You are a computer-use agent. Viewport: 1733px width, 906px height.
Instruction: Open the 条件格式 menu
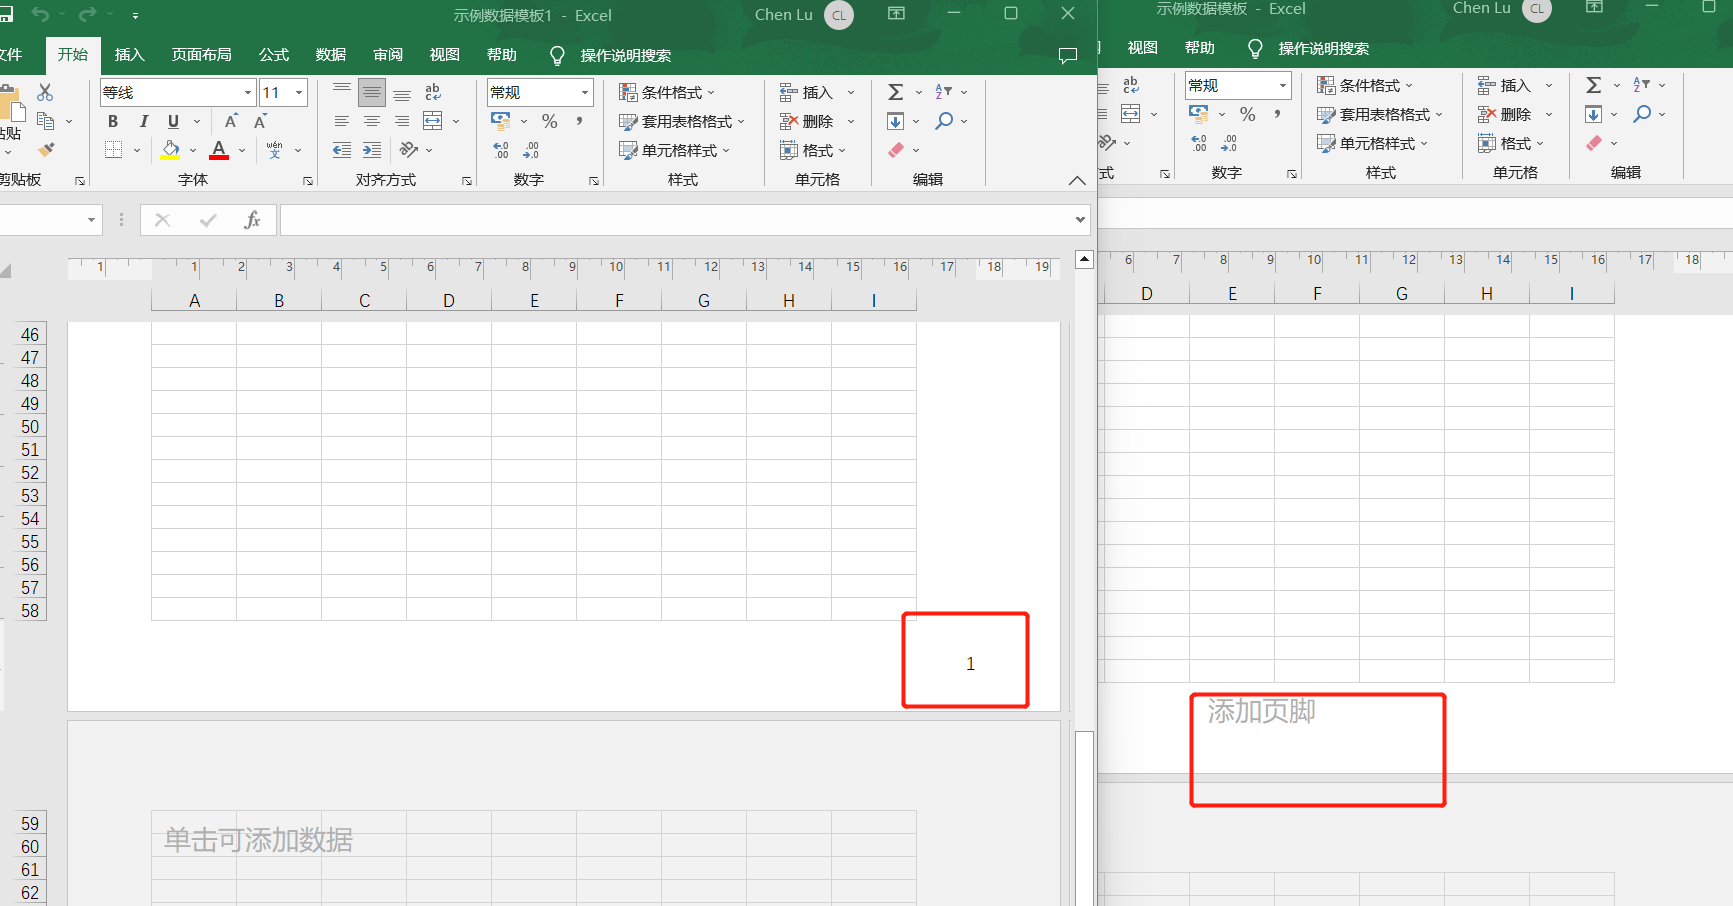[670, 91]
